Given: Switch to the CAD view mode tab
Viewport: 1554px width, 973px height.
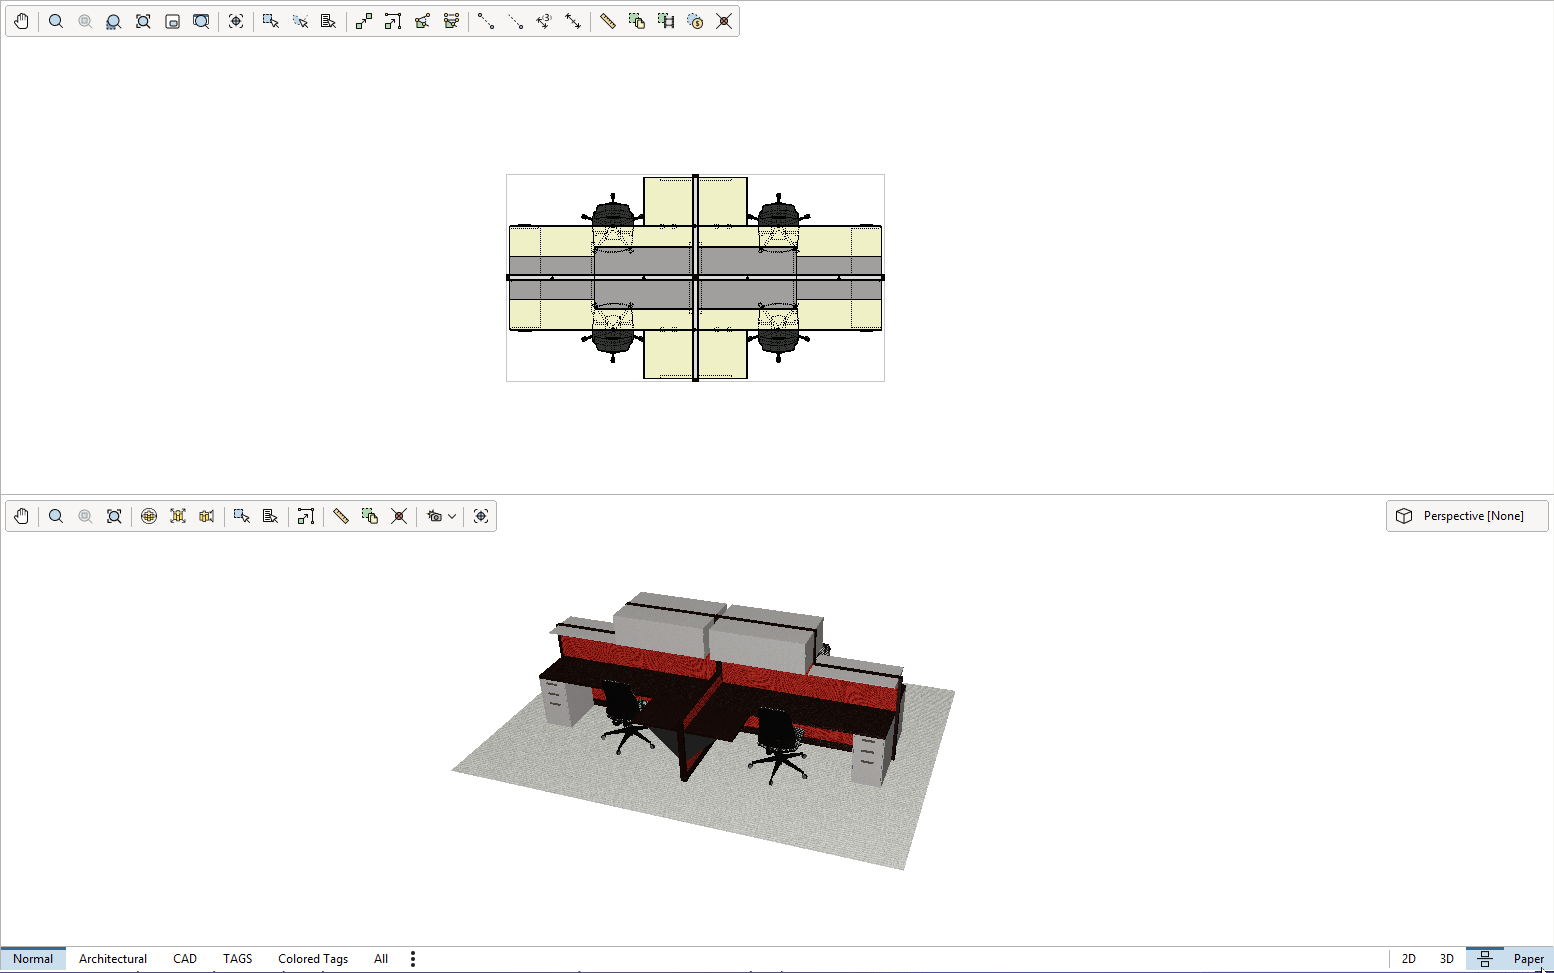Looking at the screenshot, I should 185,959.
